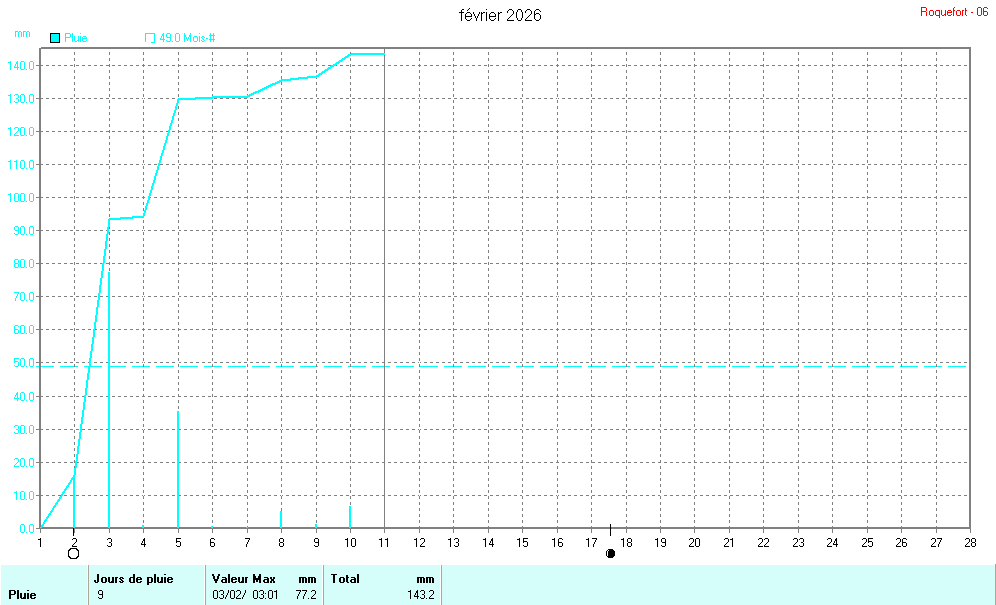Click the vertical marker line at day 11

point(385,300)
